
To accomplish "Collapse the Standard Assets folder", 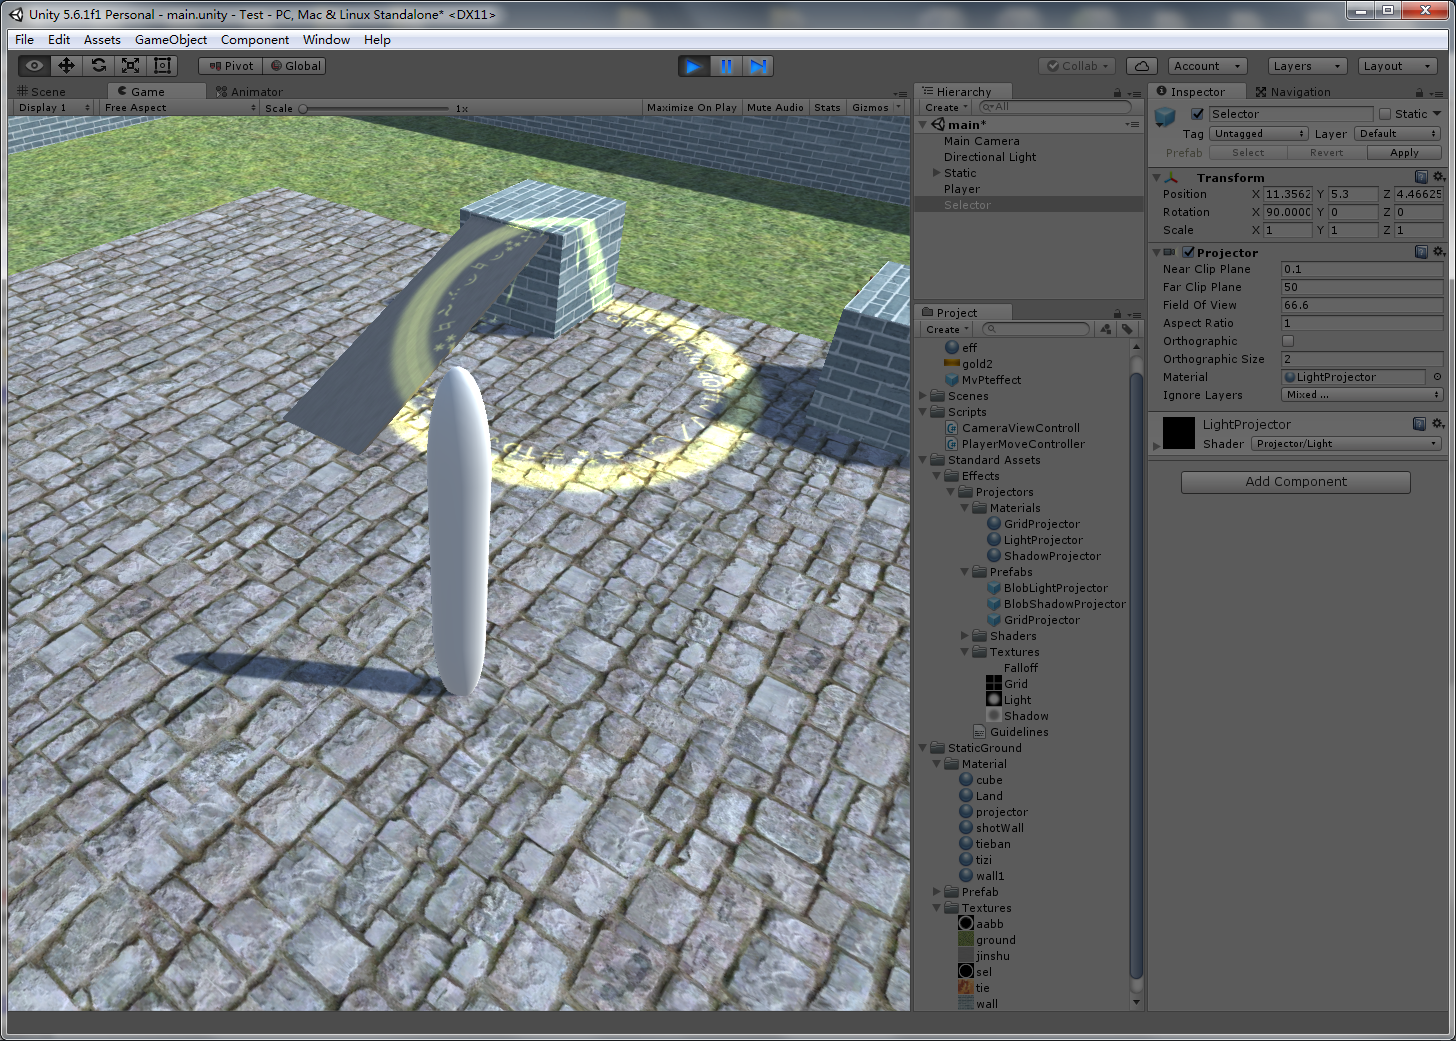I will coord(923,460).
